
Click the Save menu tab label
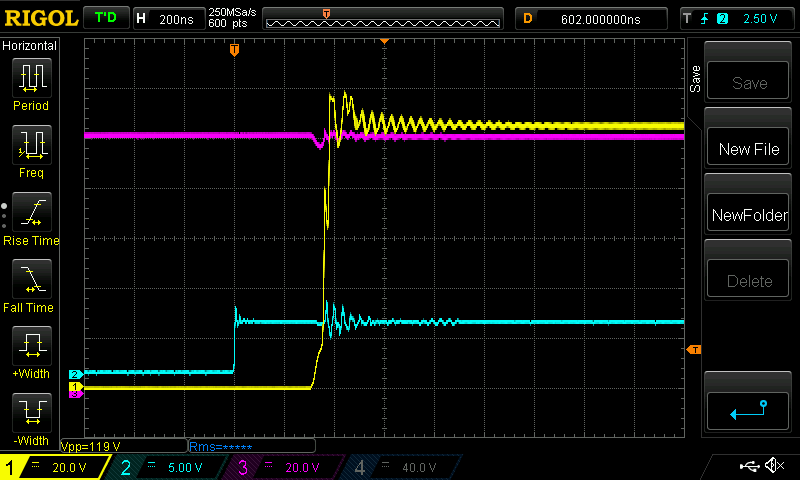click(696, 80)
